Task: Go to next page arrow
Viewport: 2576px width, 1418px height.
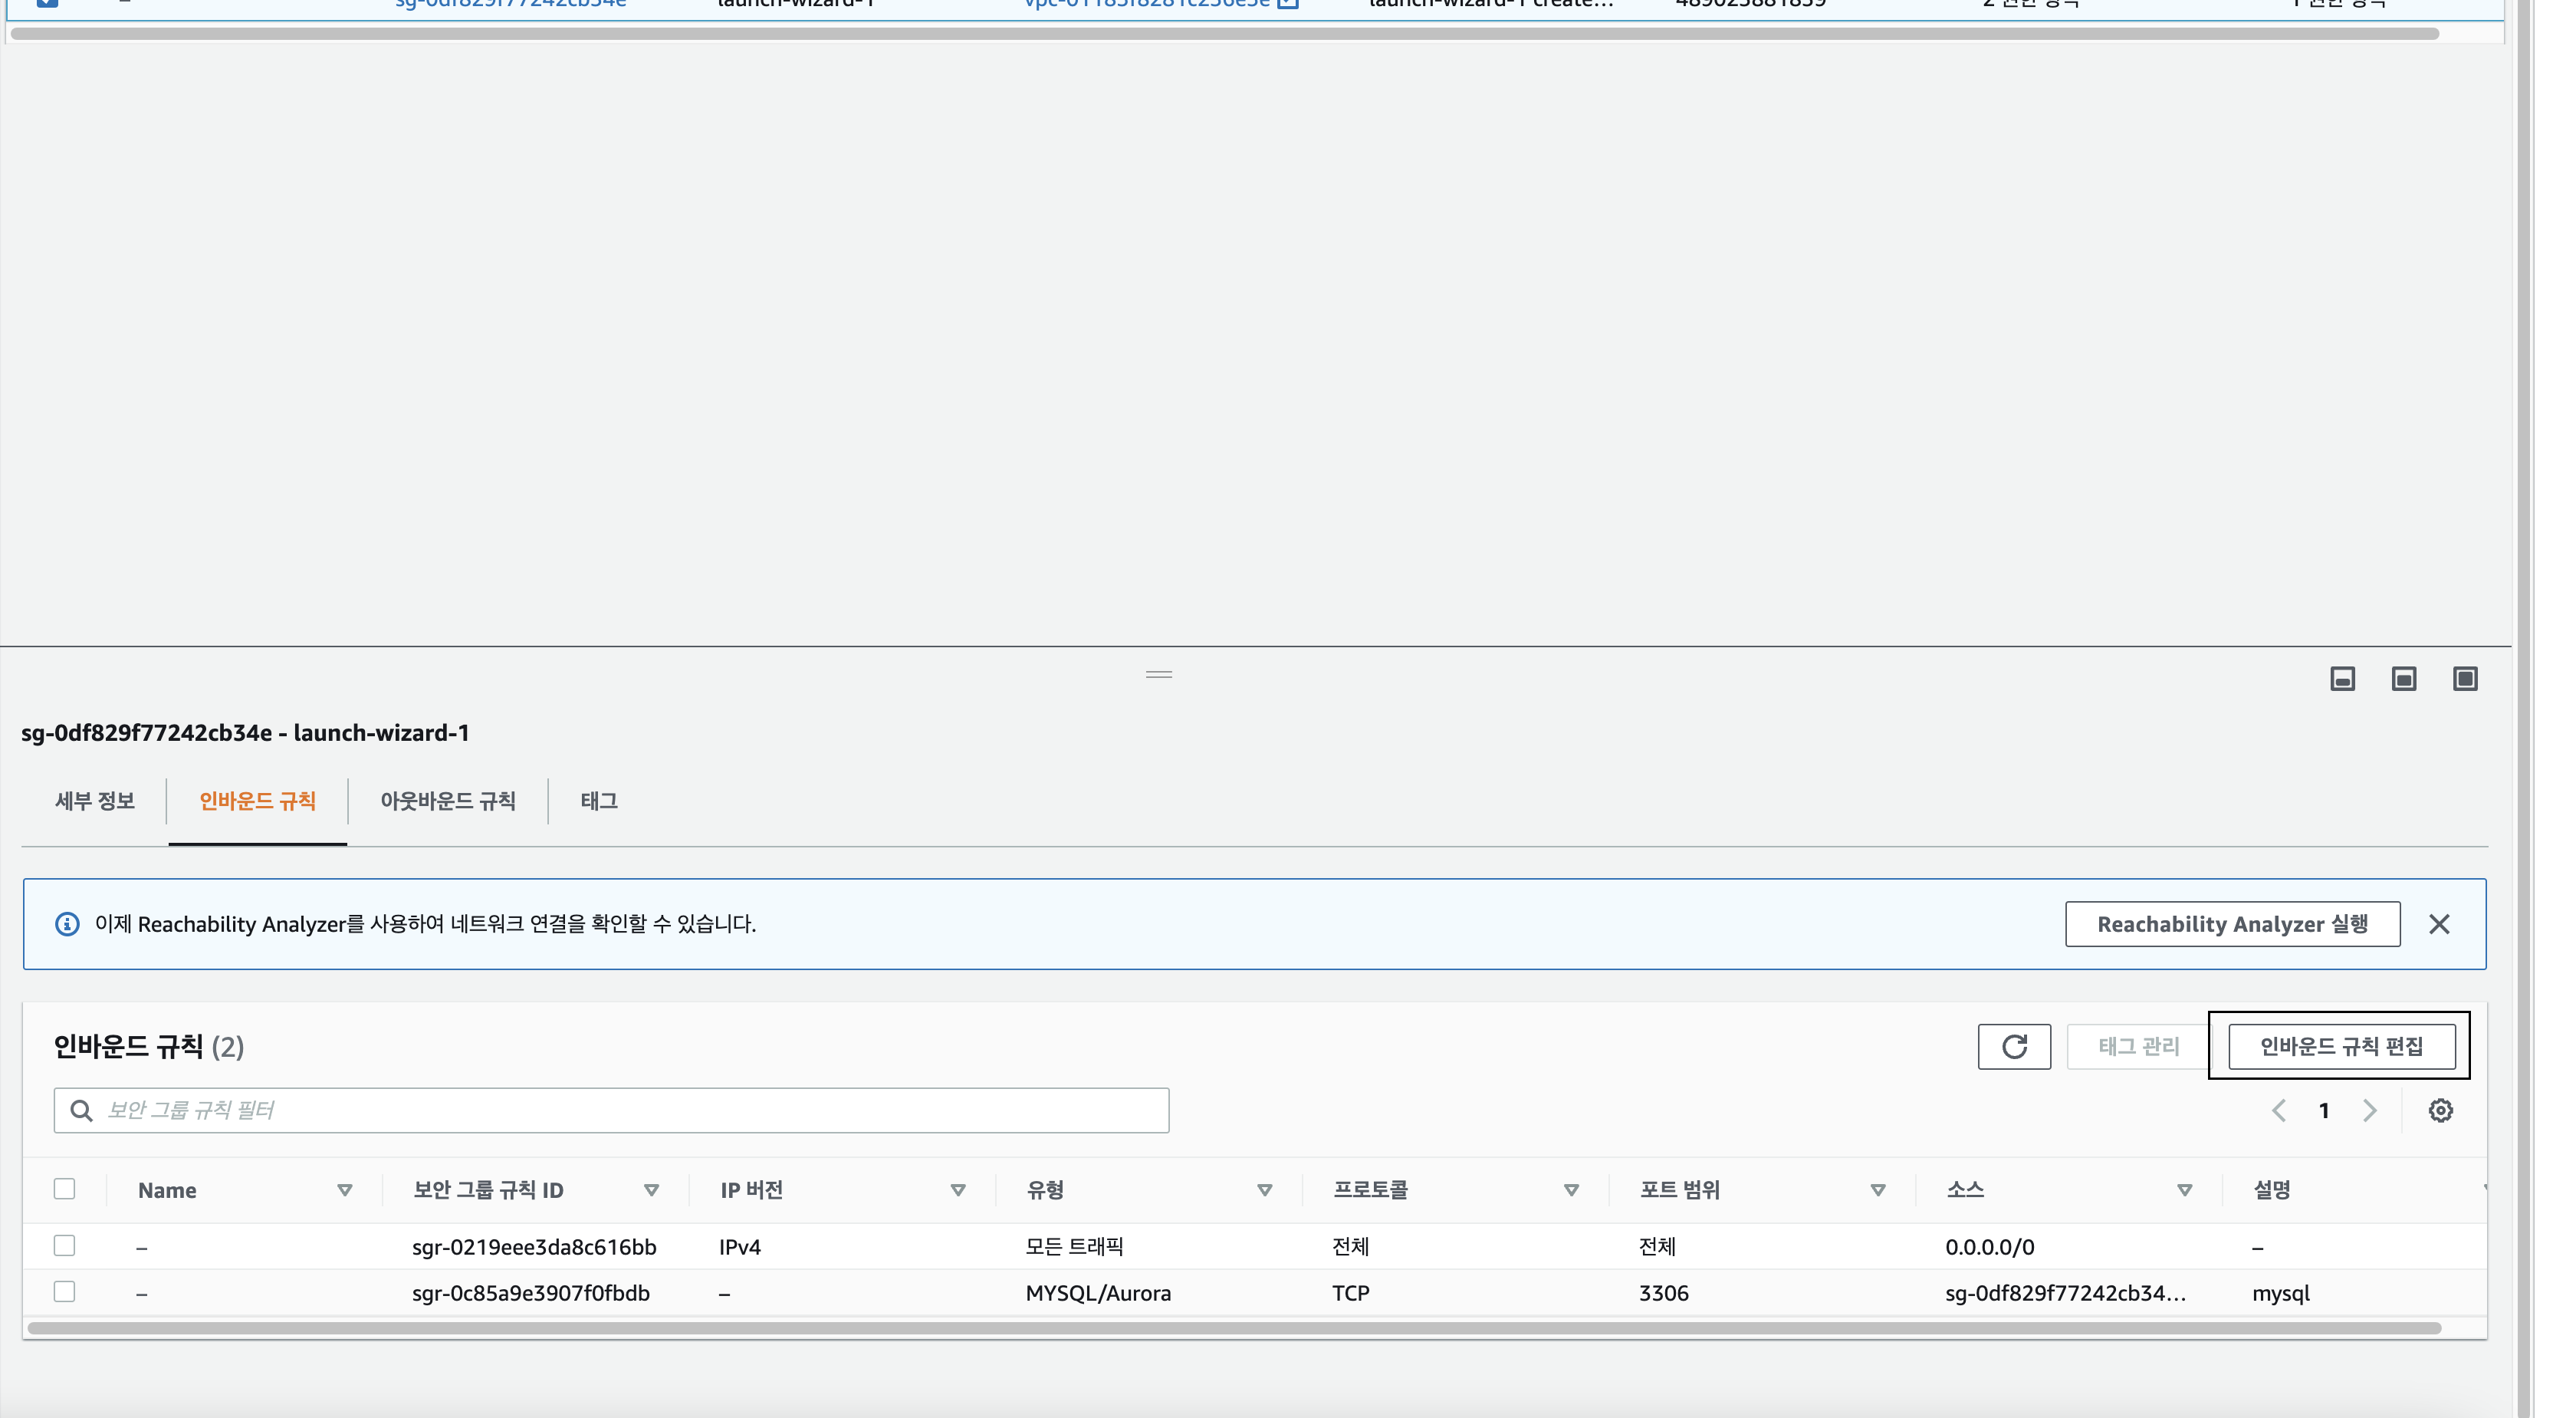Action: [2370, 1110]
